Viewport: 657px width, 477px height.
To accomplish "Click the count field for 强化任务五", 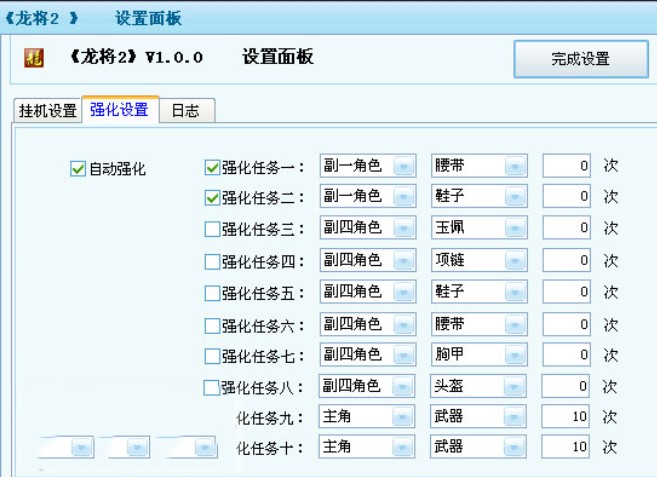I will [566, 292].
